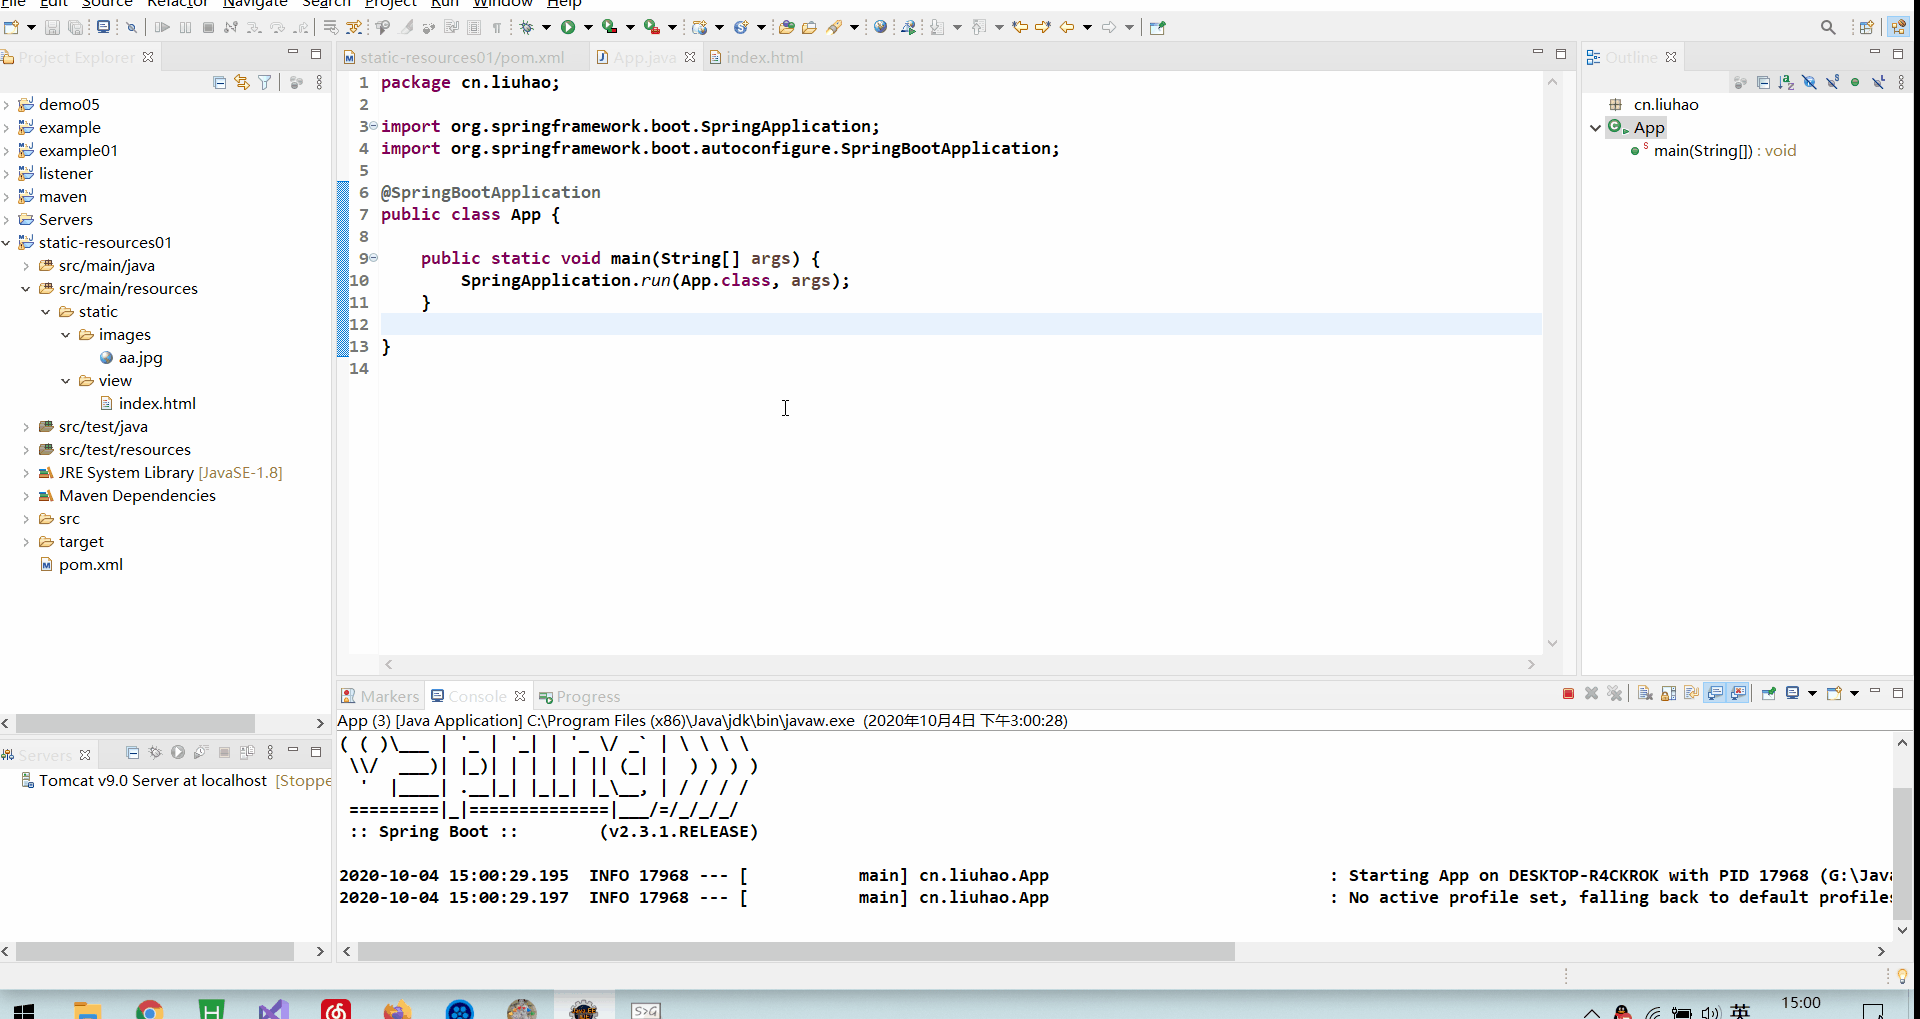Open the Display Selected Console dropdown

[x=1812, y=694]
